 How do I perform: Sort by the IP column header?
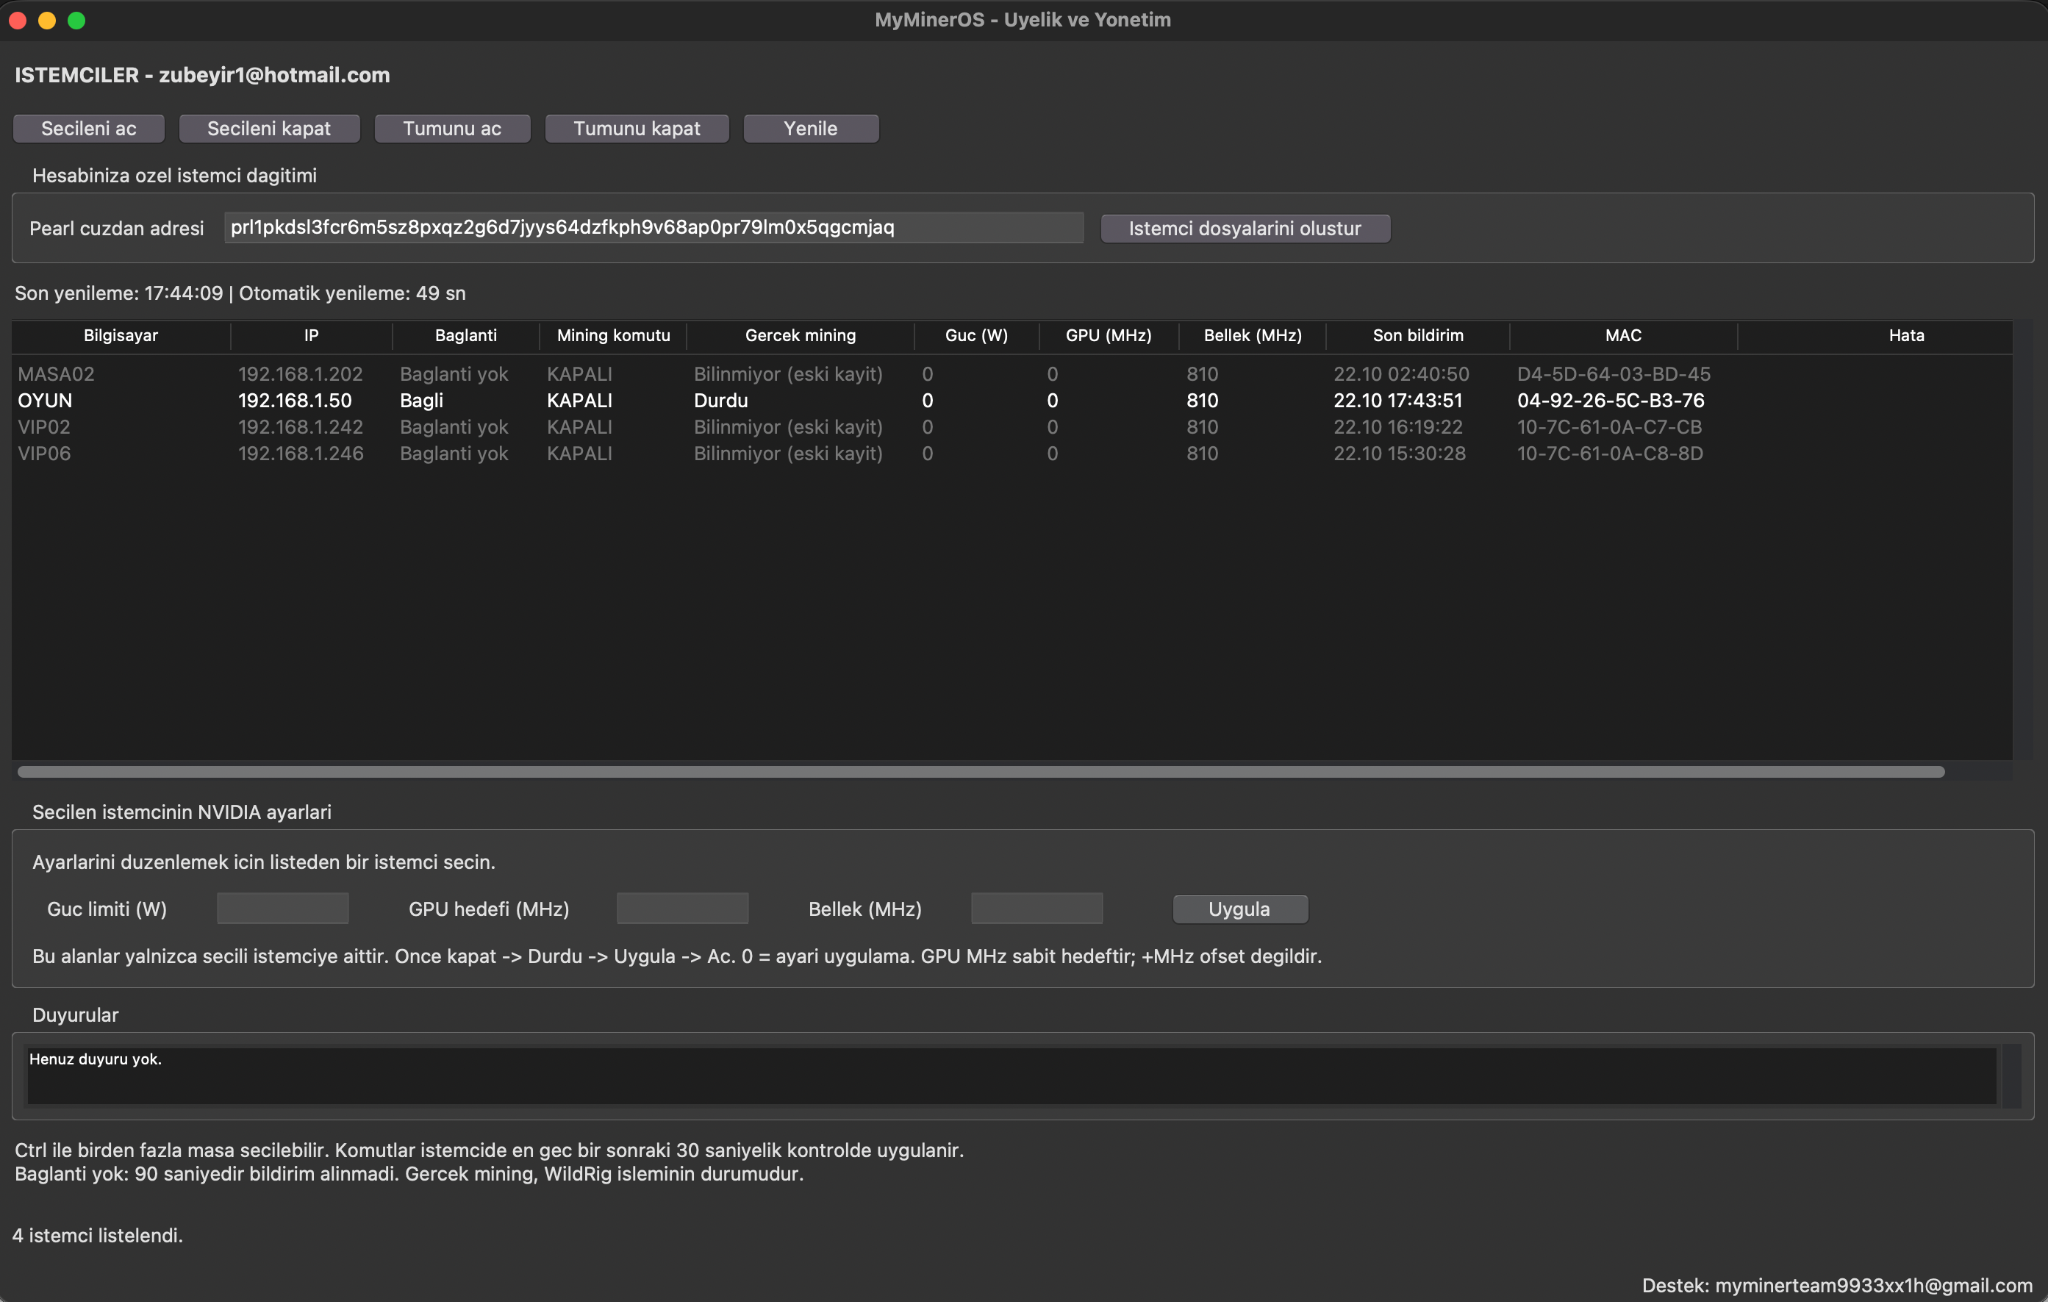tap(311, 335)
